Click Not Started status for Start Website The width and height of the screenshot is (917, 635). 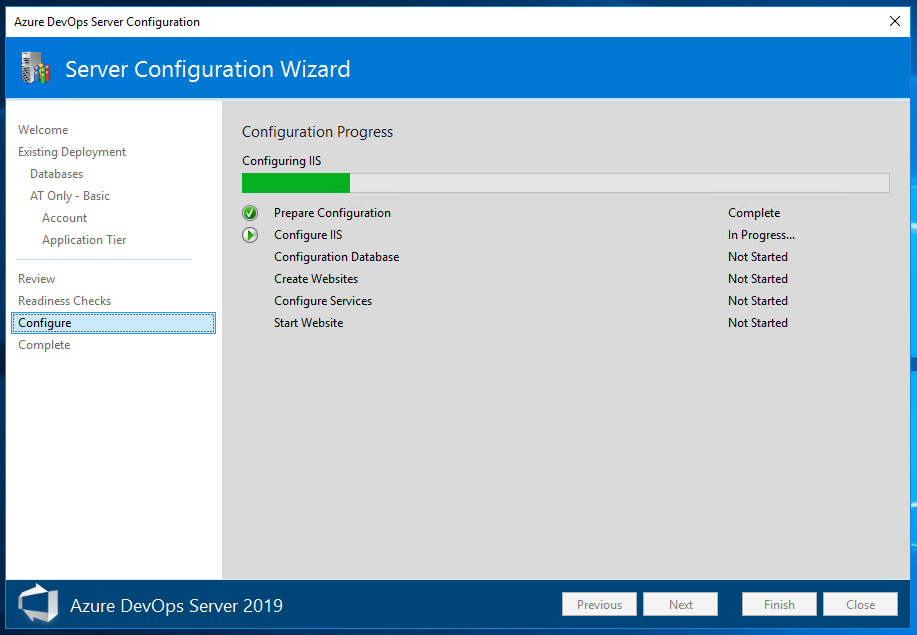pyautogui.click(x=758, y=323)
